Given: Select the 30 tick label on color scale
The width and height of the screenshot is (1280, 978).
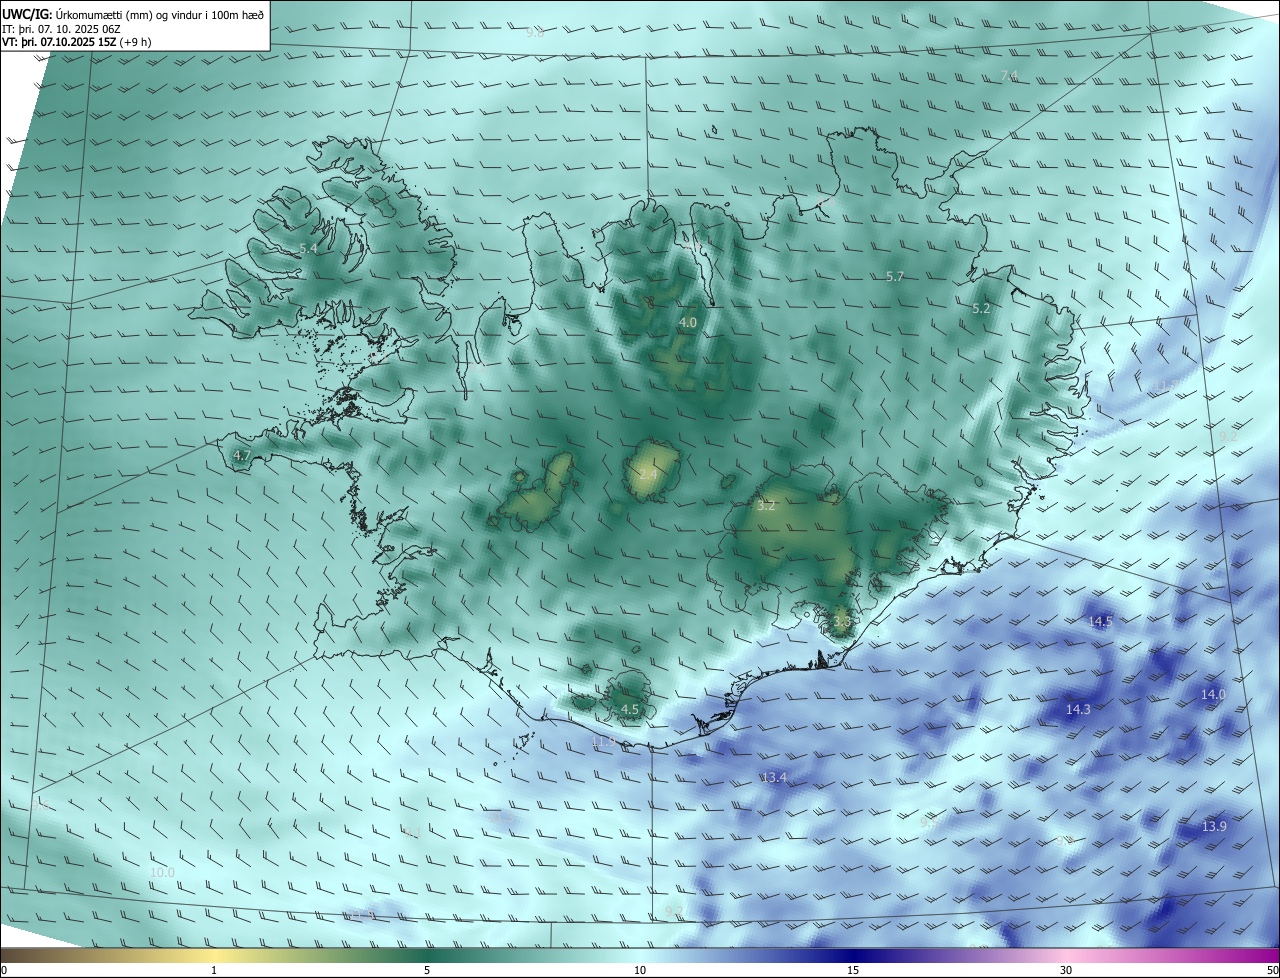Looking at the screenshot, I should (1066, 970).
